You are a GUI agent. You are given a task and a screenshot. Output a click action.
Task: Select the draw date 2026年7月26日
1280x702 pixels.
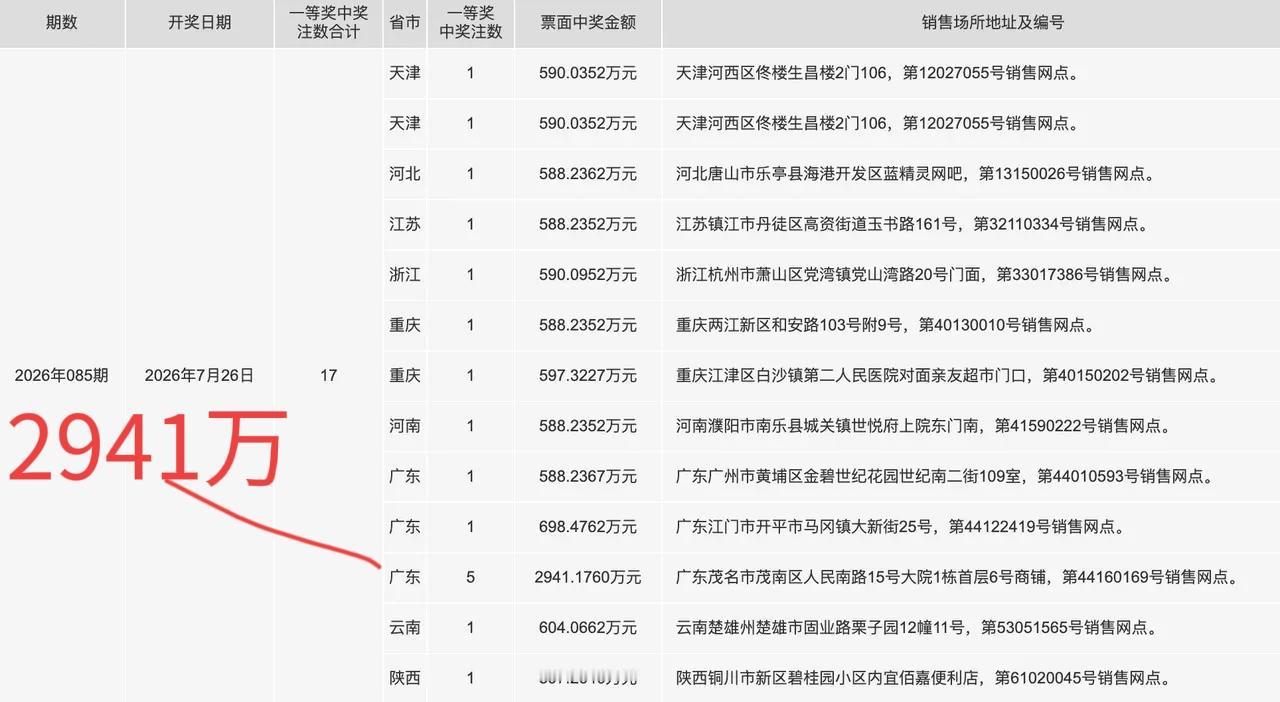pos(199,376)
